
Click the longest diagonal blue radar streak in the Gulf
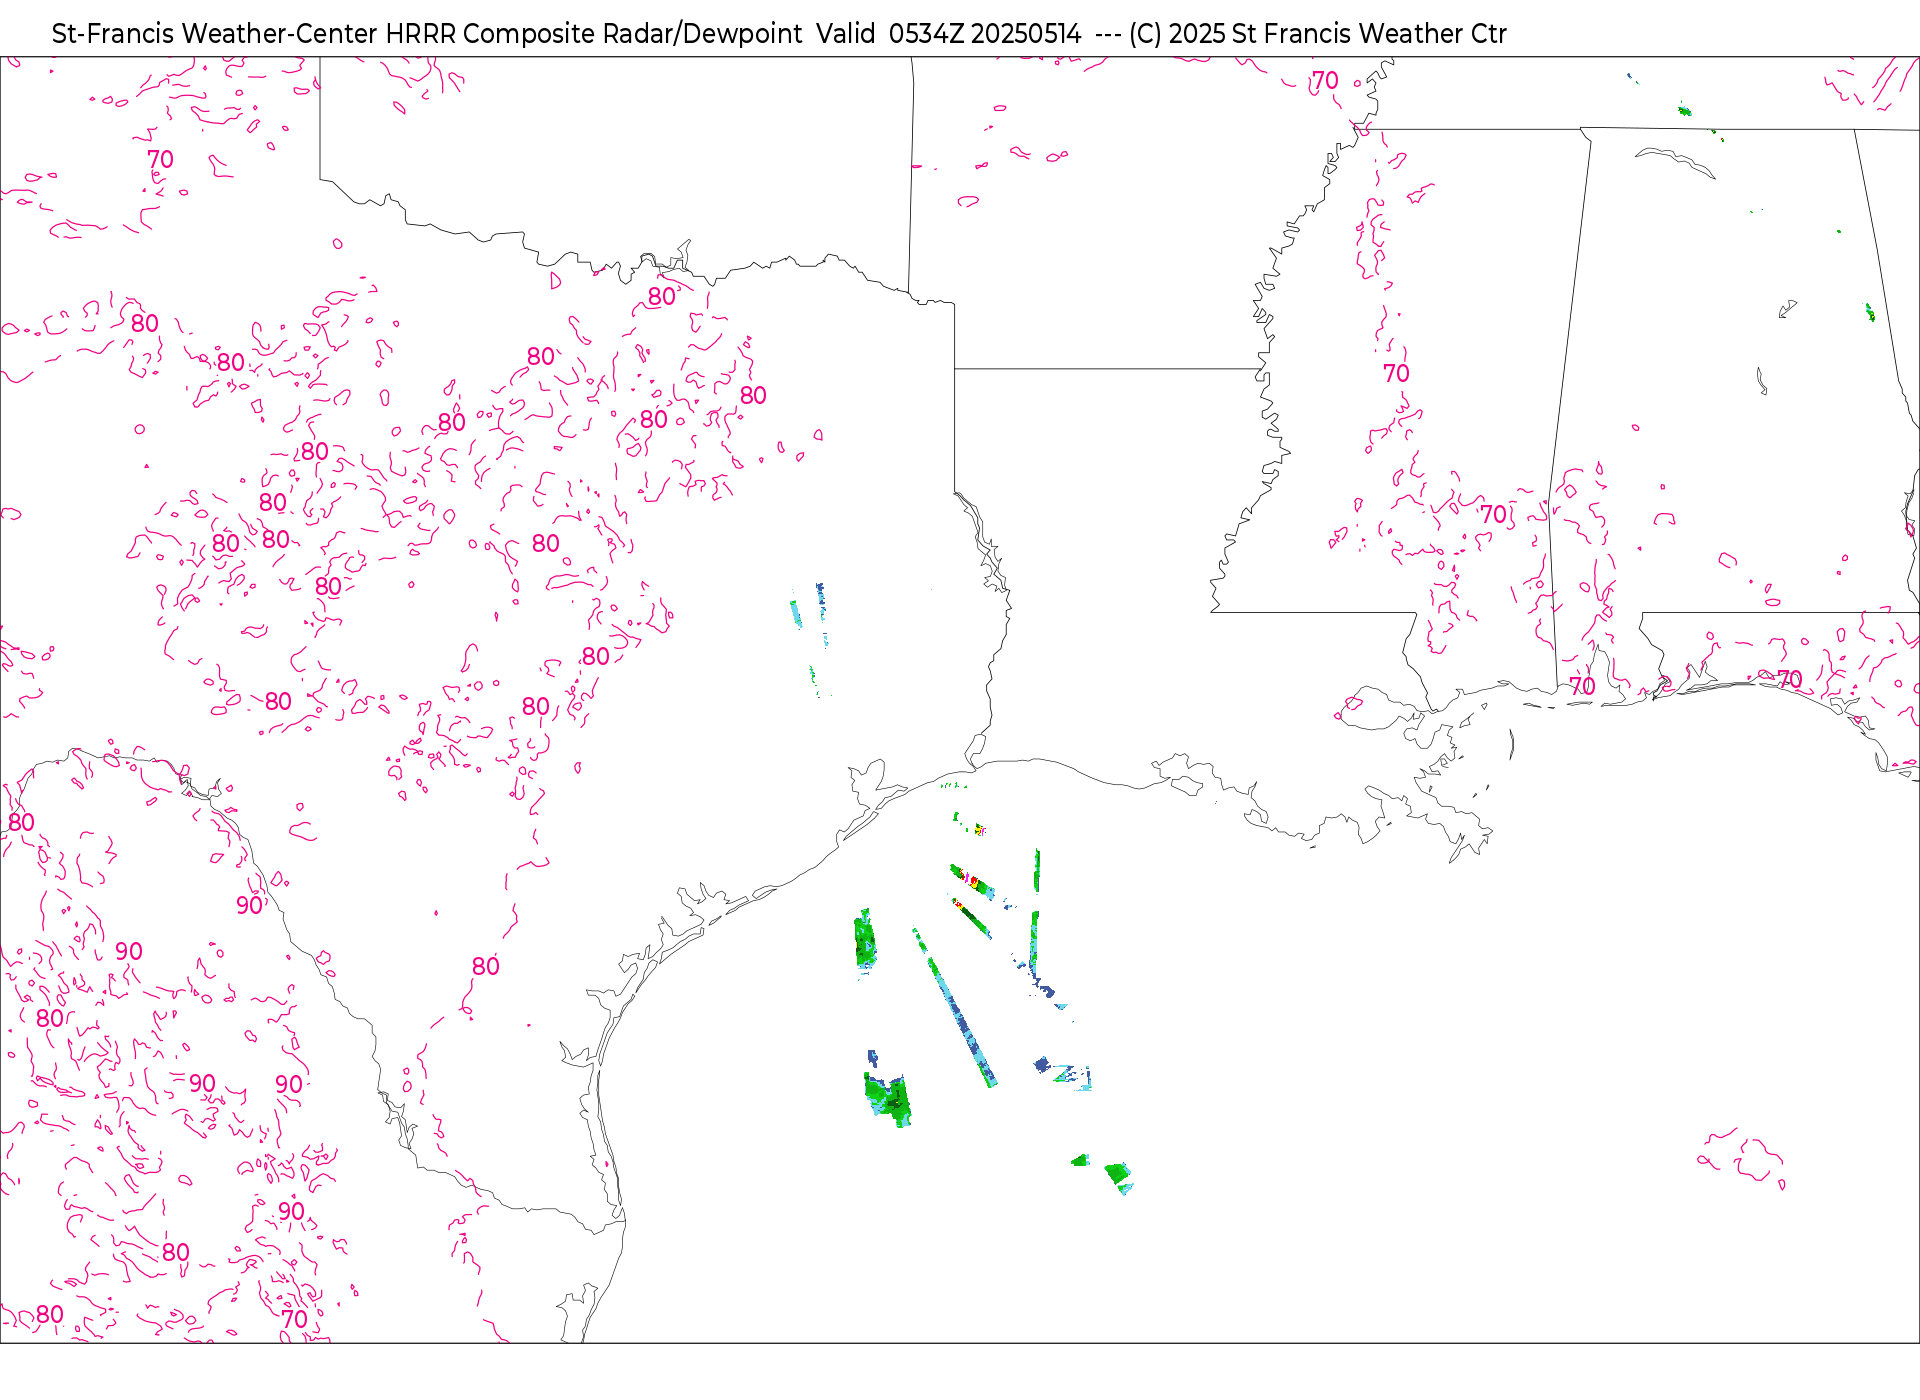pos(955,1008)
